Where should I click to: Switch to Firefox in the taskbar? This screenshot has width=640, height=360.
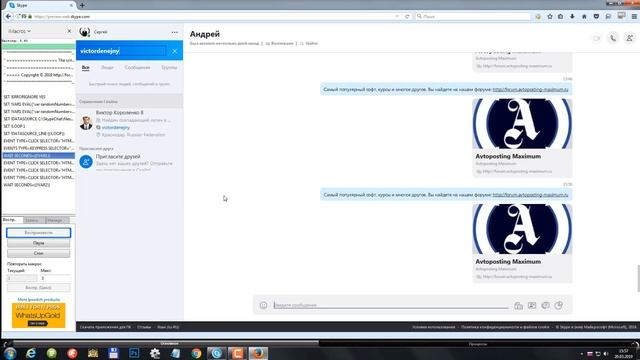pyautogui.click(x=258, y=353)
